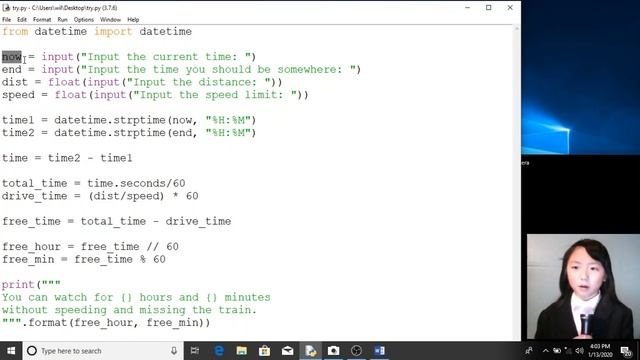Click the string "Input the distance: "
640x360 pixels.
198,82
